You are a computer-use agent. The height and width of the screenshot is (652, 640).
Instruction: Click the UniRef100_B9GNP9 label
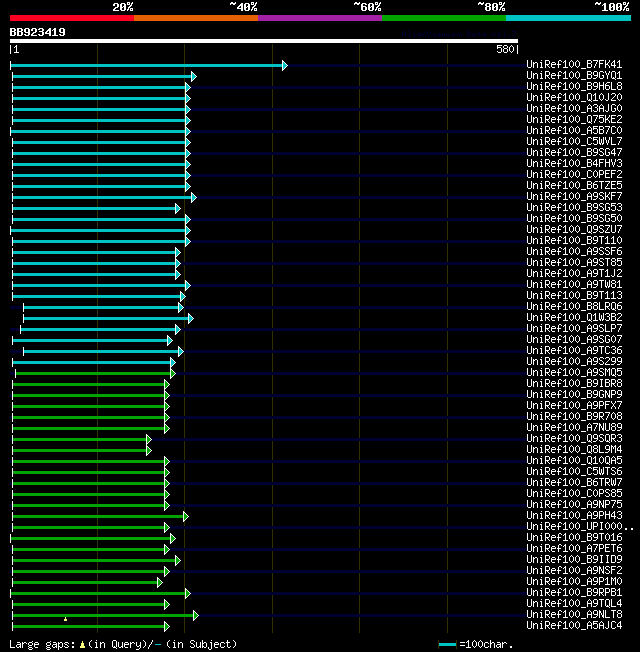pyautogui.click(x=574, y=394)
